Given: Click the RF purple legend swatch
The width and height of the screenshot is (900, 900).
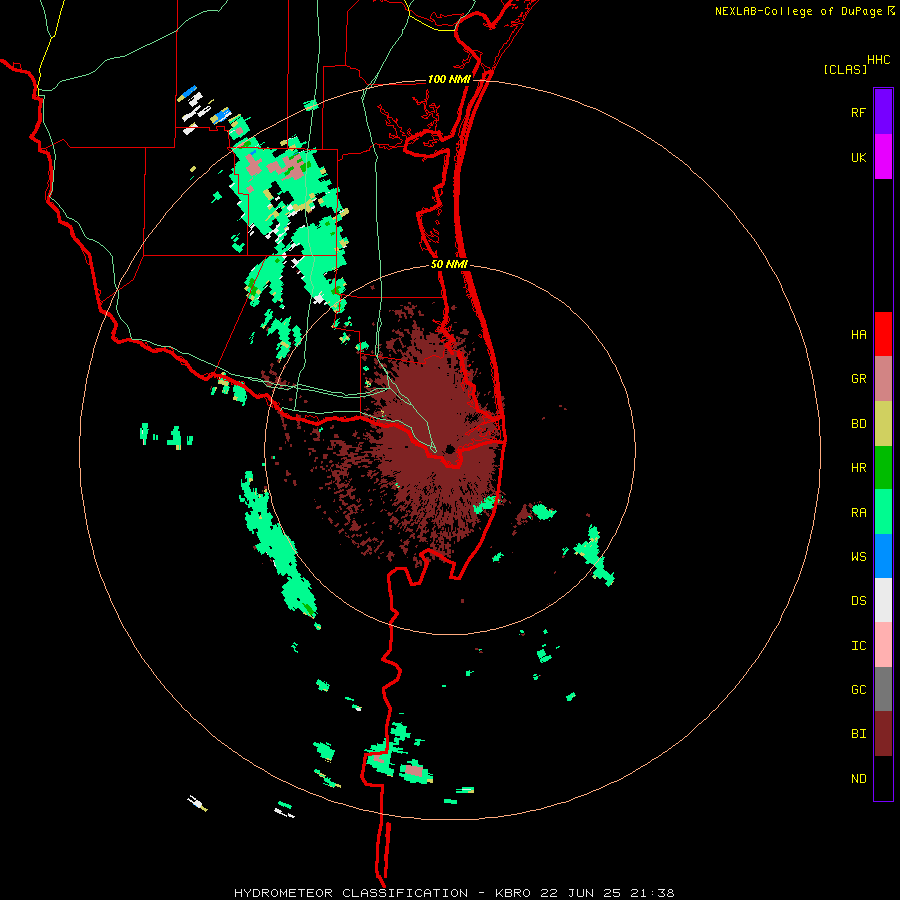Looking at the screenshot, I should pos(883,112).
